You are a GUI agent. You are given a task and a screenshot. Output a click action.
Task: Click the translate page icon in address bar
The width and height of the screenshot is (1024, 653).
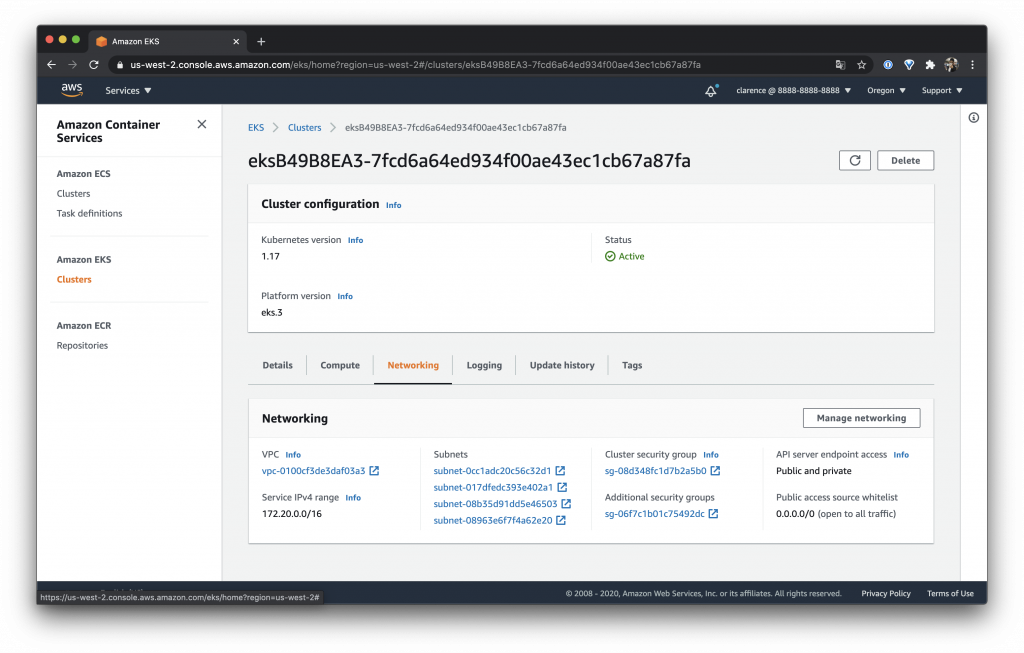(x=840, y=65)
